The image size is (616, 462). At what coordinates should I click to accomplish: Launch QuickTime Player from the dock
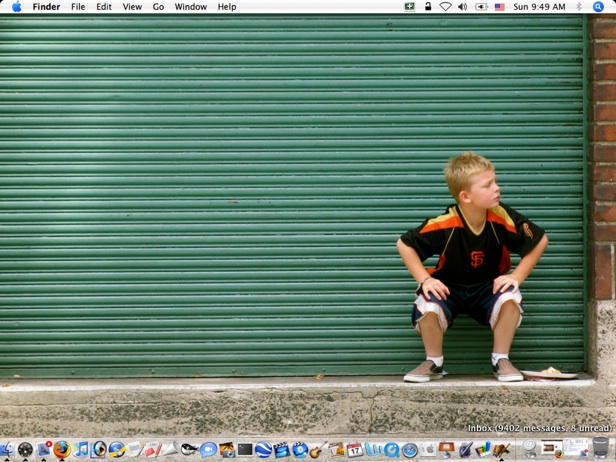pyautogui.click(x=392, y=450)
